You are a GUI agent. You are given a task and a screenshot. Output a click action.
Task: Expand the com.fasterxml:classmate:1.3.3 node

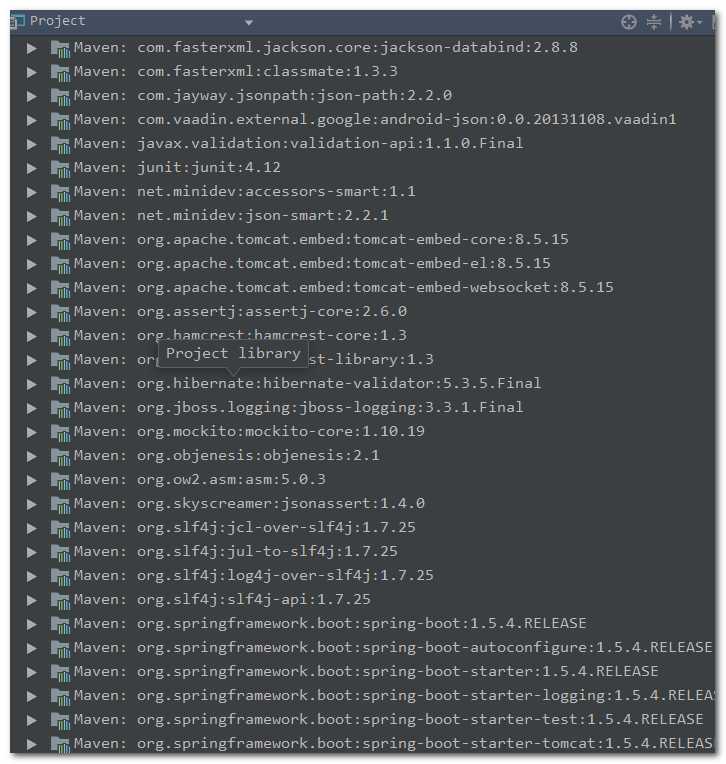pos(32,72)
